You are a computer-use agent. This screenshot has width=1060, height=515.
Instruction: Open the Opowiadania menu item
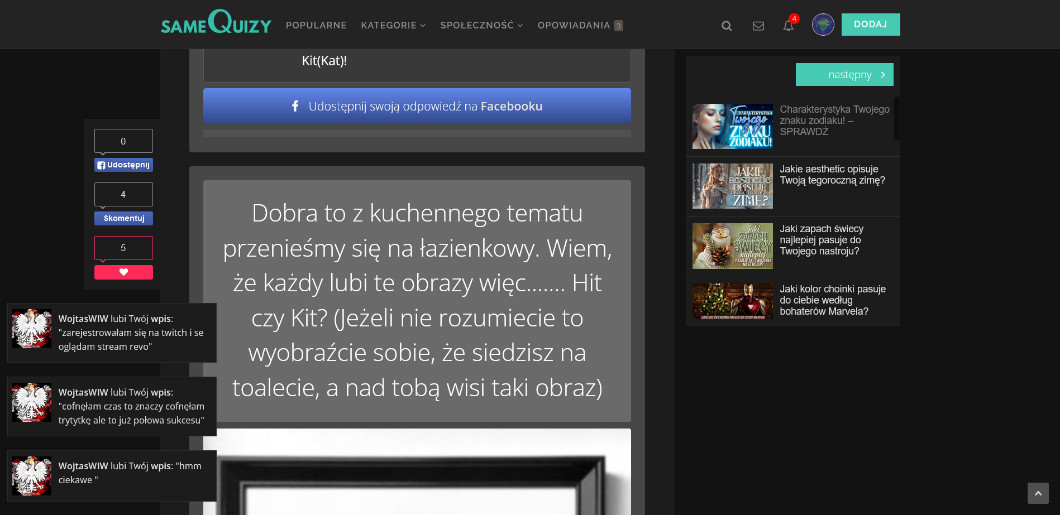click(580, 25)
